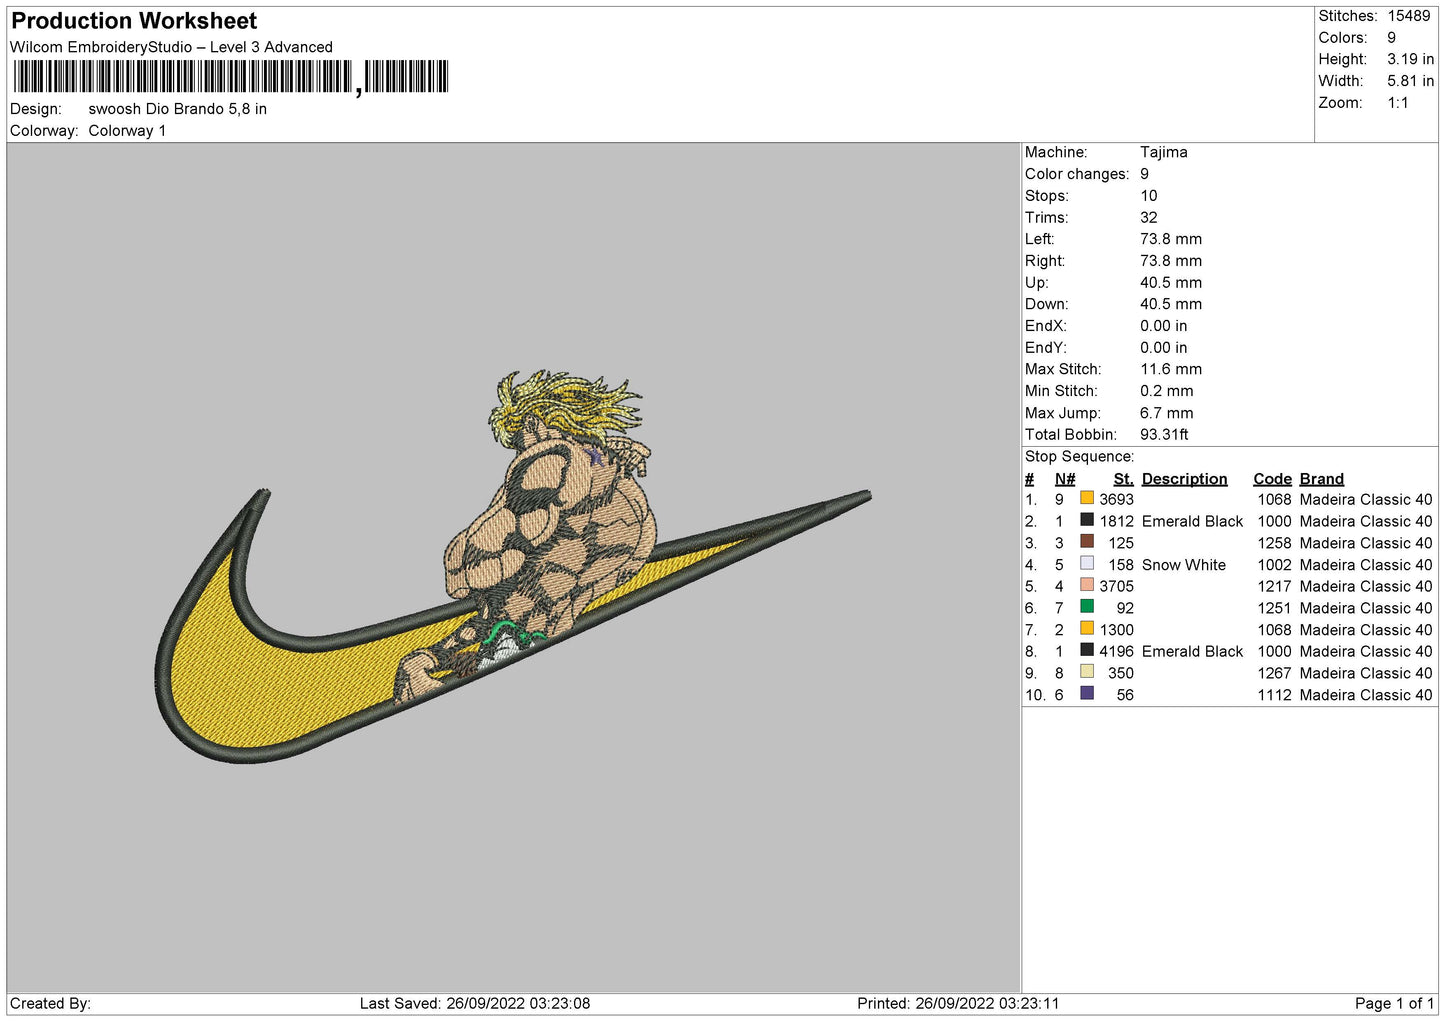The width and height of the screenshot is (1445, 1021).
Task: Click the Brand column header
Action: 1321,479
